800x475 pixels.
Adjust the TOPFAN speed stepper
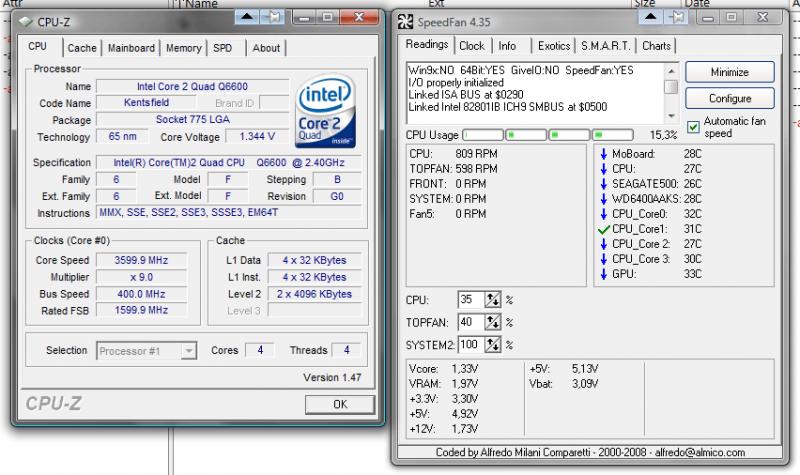pyautogui.click(x=493, y=322)
